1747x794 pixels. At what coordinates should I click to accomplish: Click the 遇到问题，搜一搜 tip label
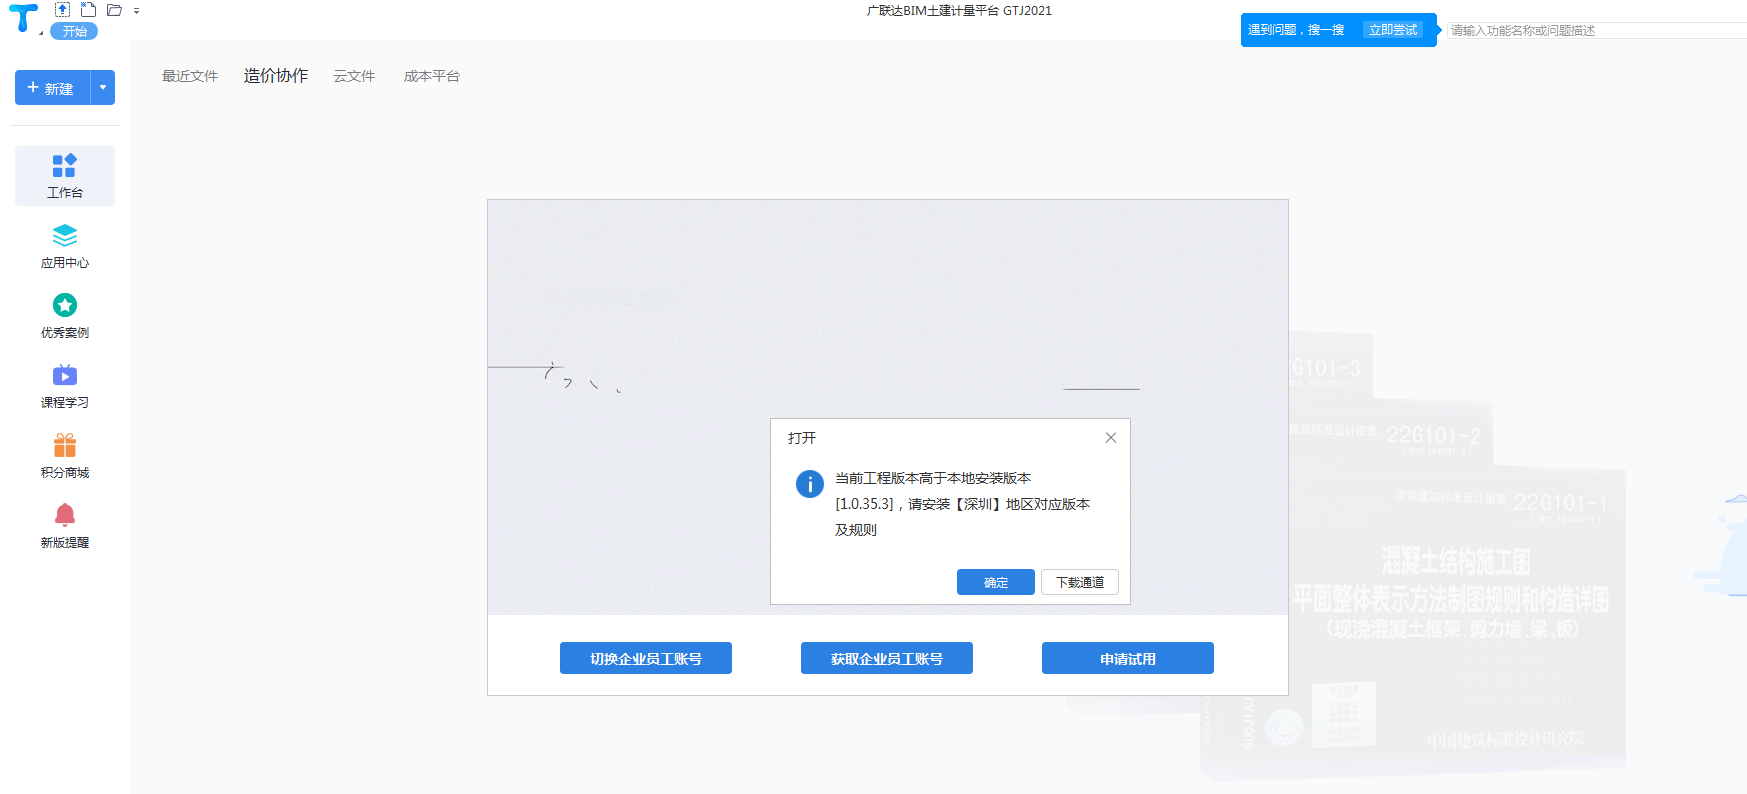pos(1296,30)
